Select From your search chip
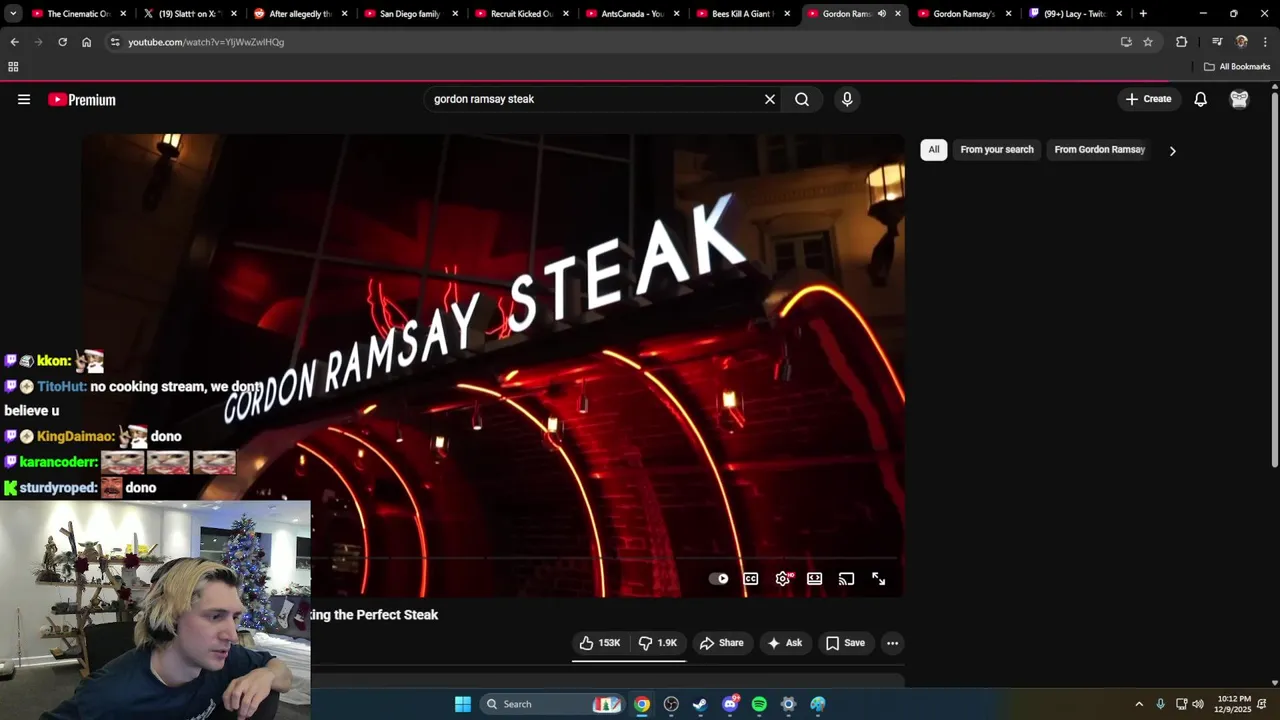The width and height of the screenshot is (1280, 720). click(x=997, y=149)
